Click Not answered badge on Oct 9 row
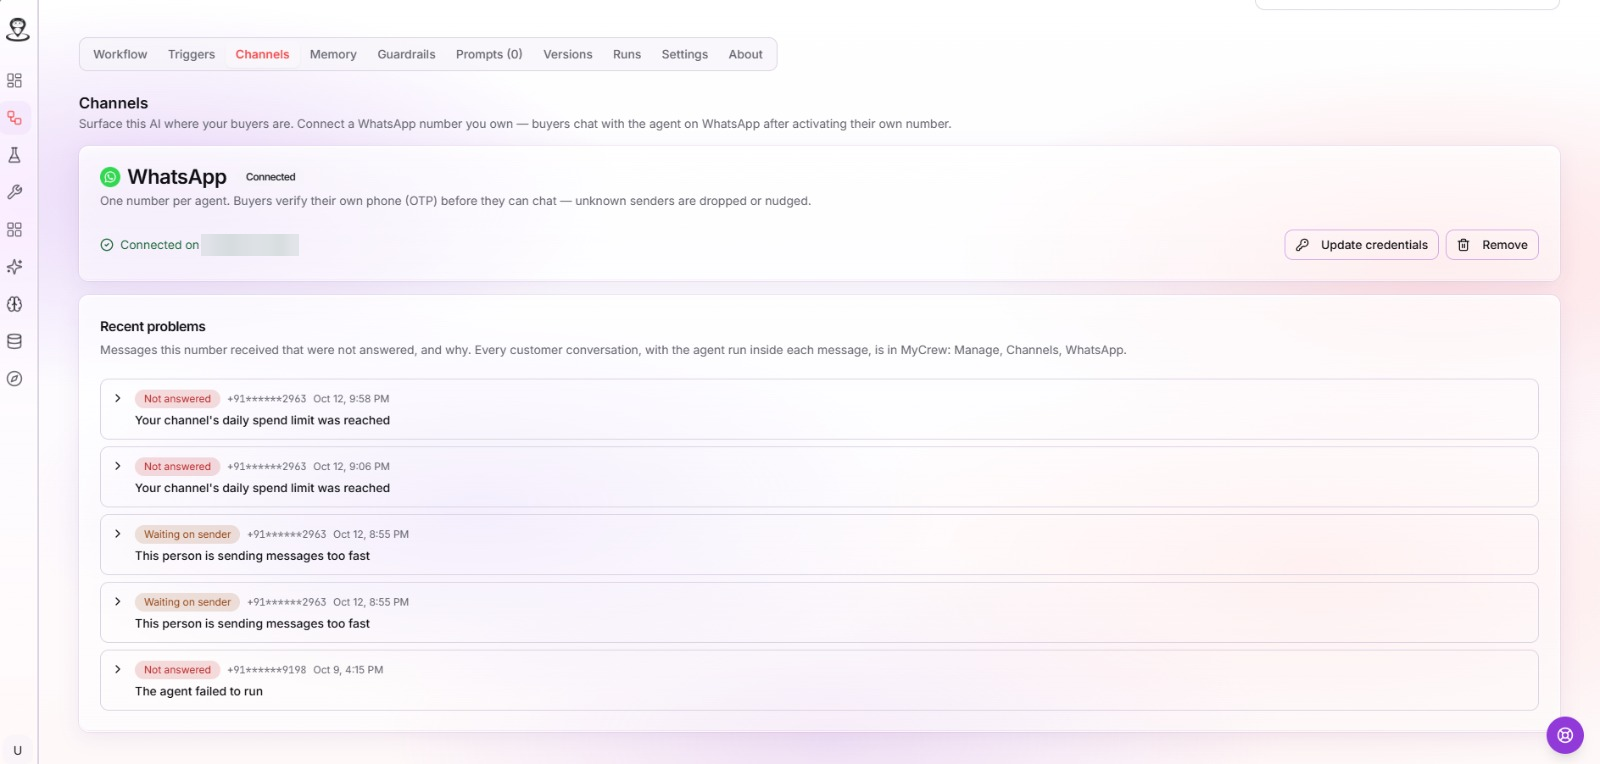The width and height of the screenshot is (1600, 764). pos(177,670)
